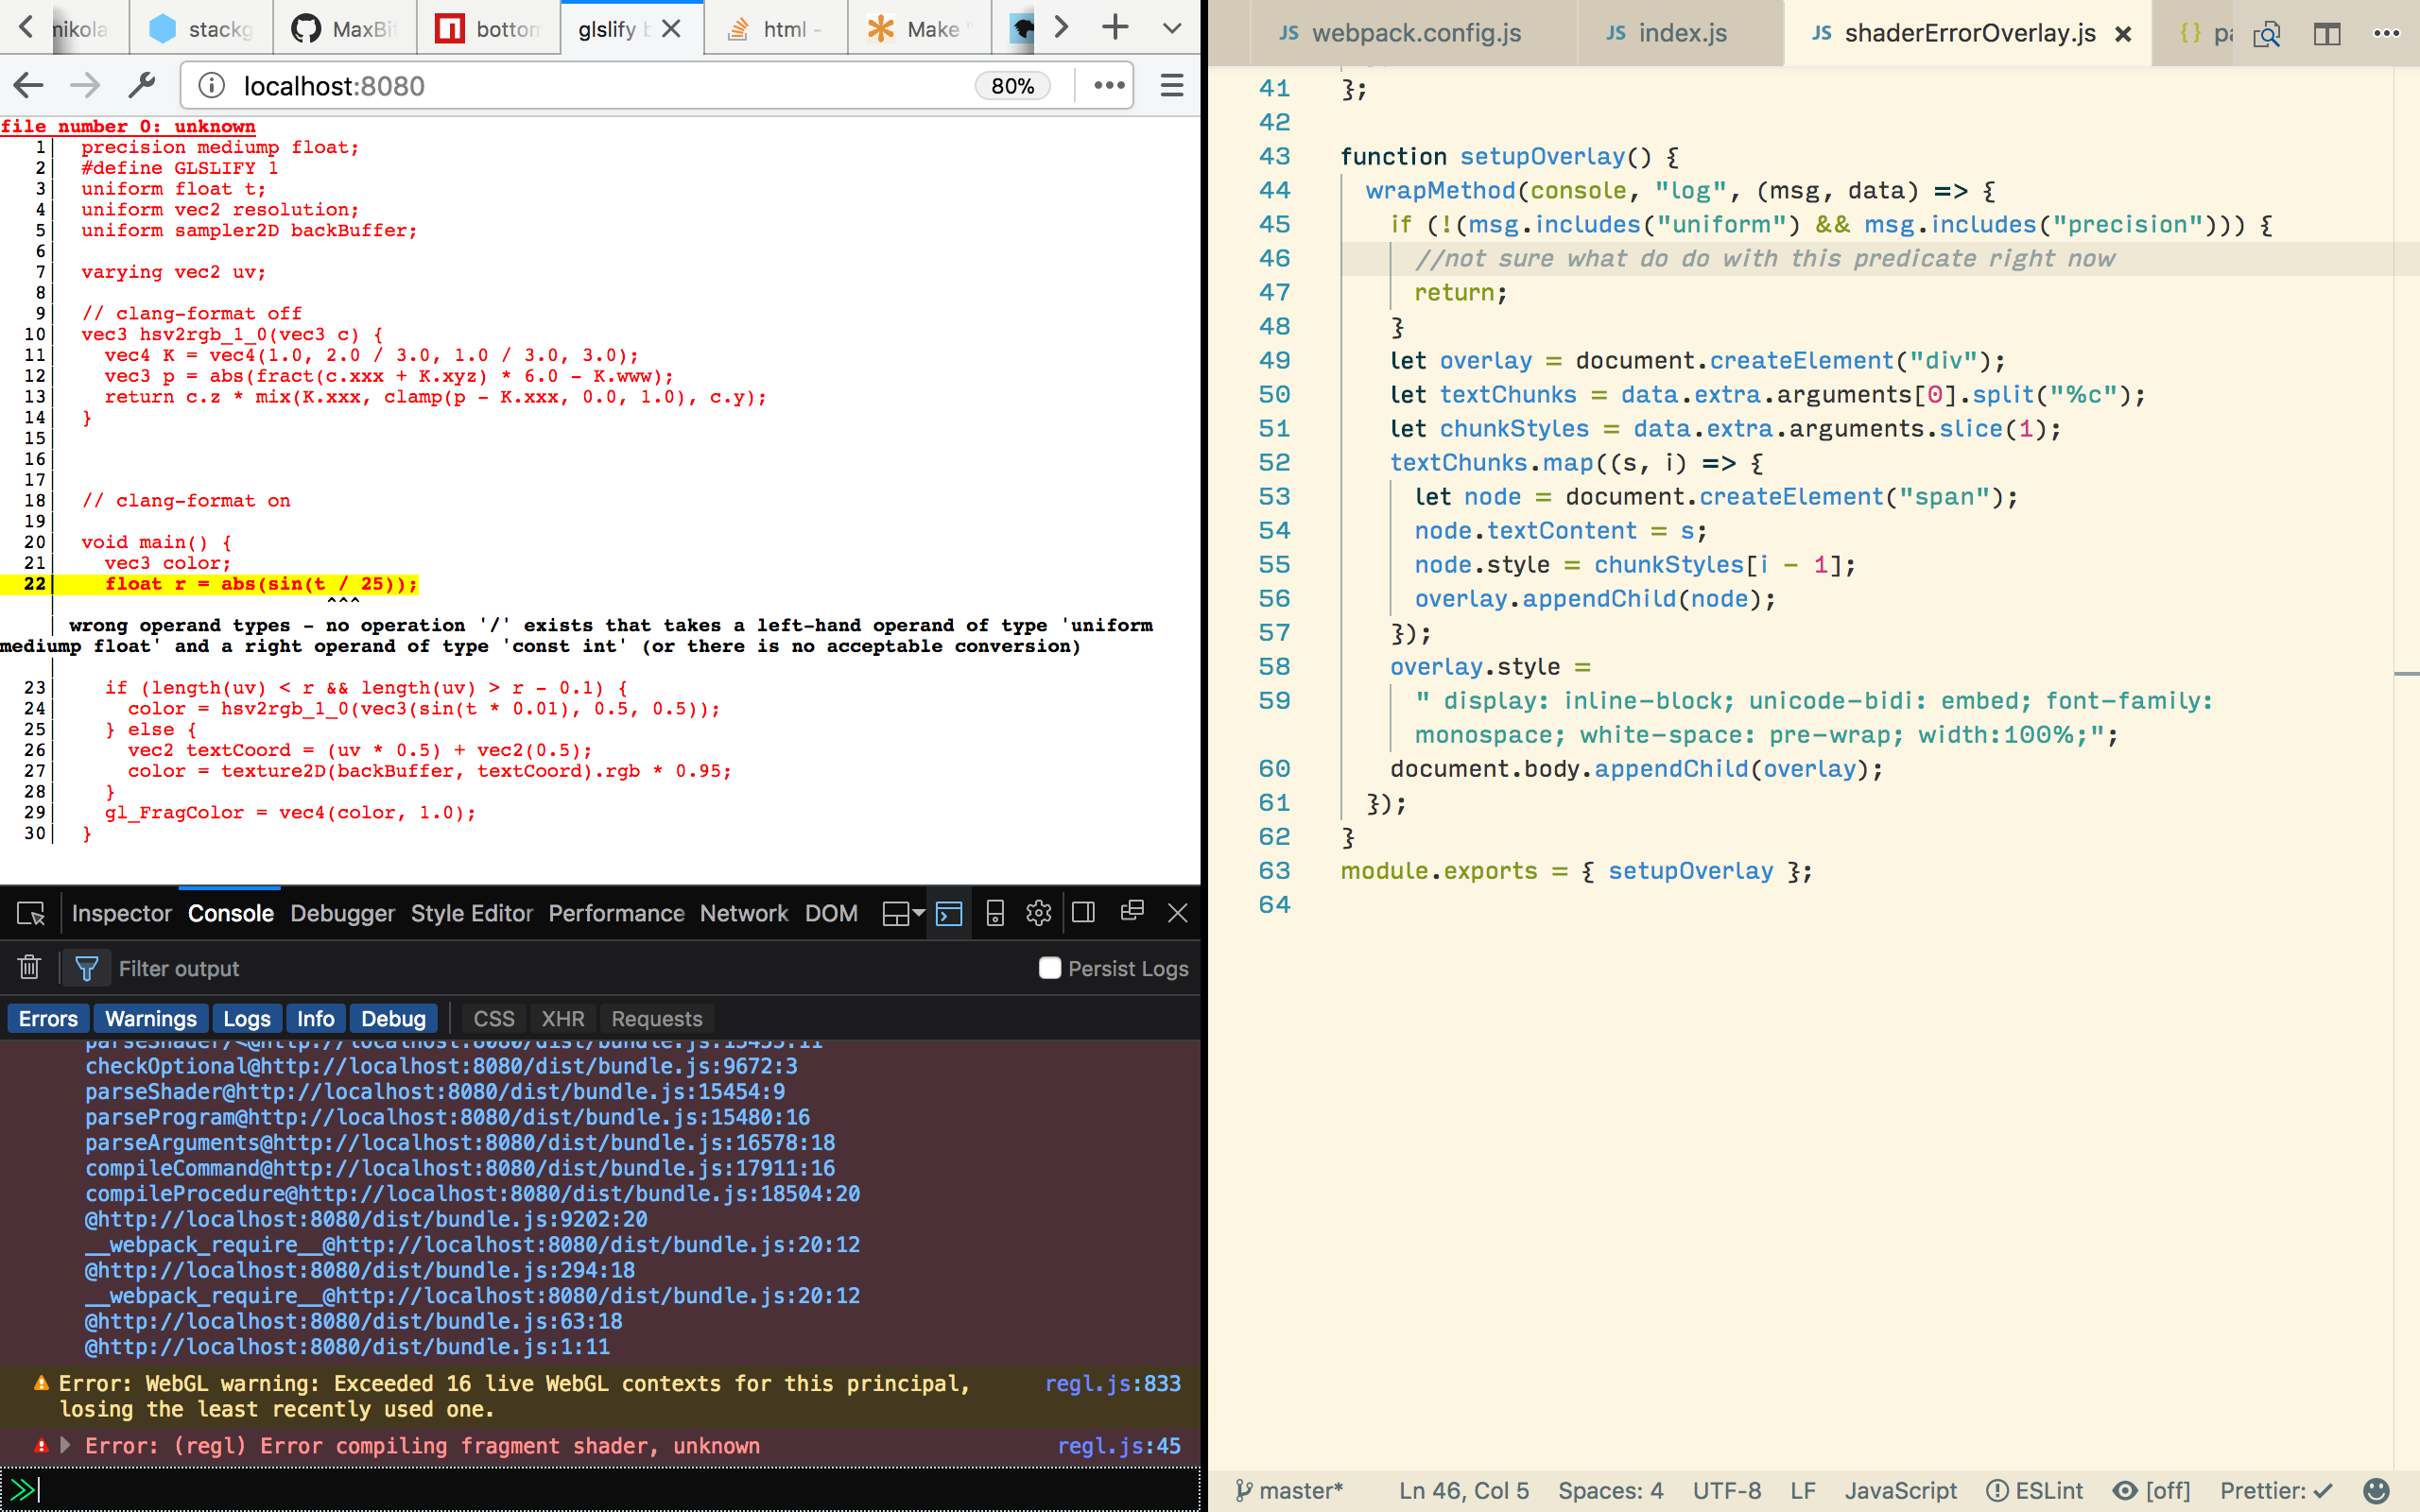
Task: Toggle responsive design mode icon
Action: (x=994, y=913)
